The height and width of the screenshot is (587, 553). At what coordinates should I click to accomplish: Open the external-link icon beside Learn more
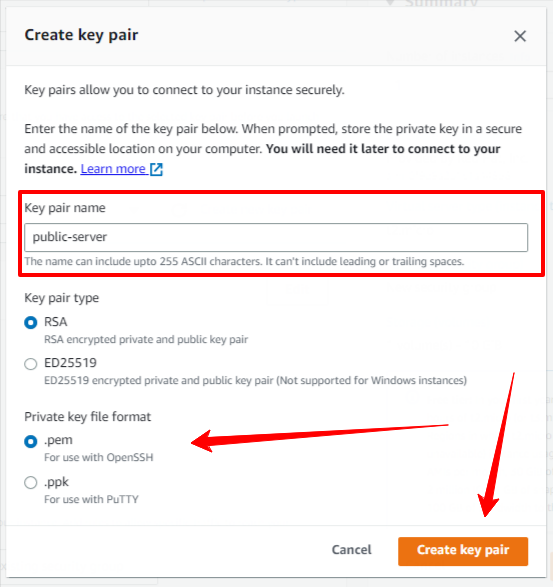(x=156, y=169)
